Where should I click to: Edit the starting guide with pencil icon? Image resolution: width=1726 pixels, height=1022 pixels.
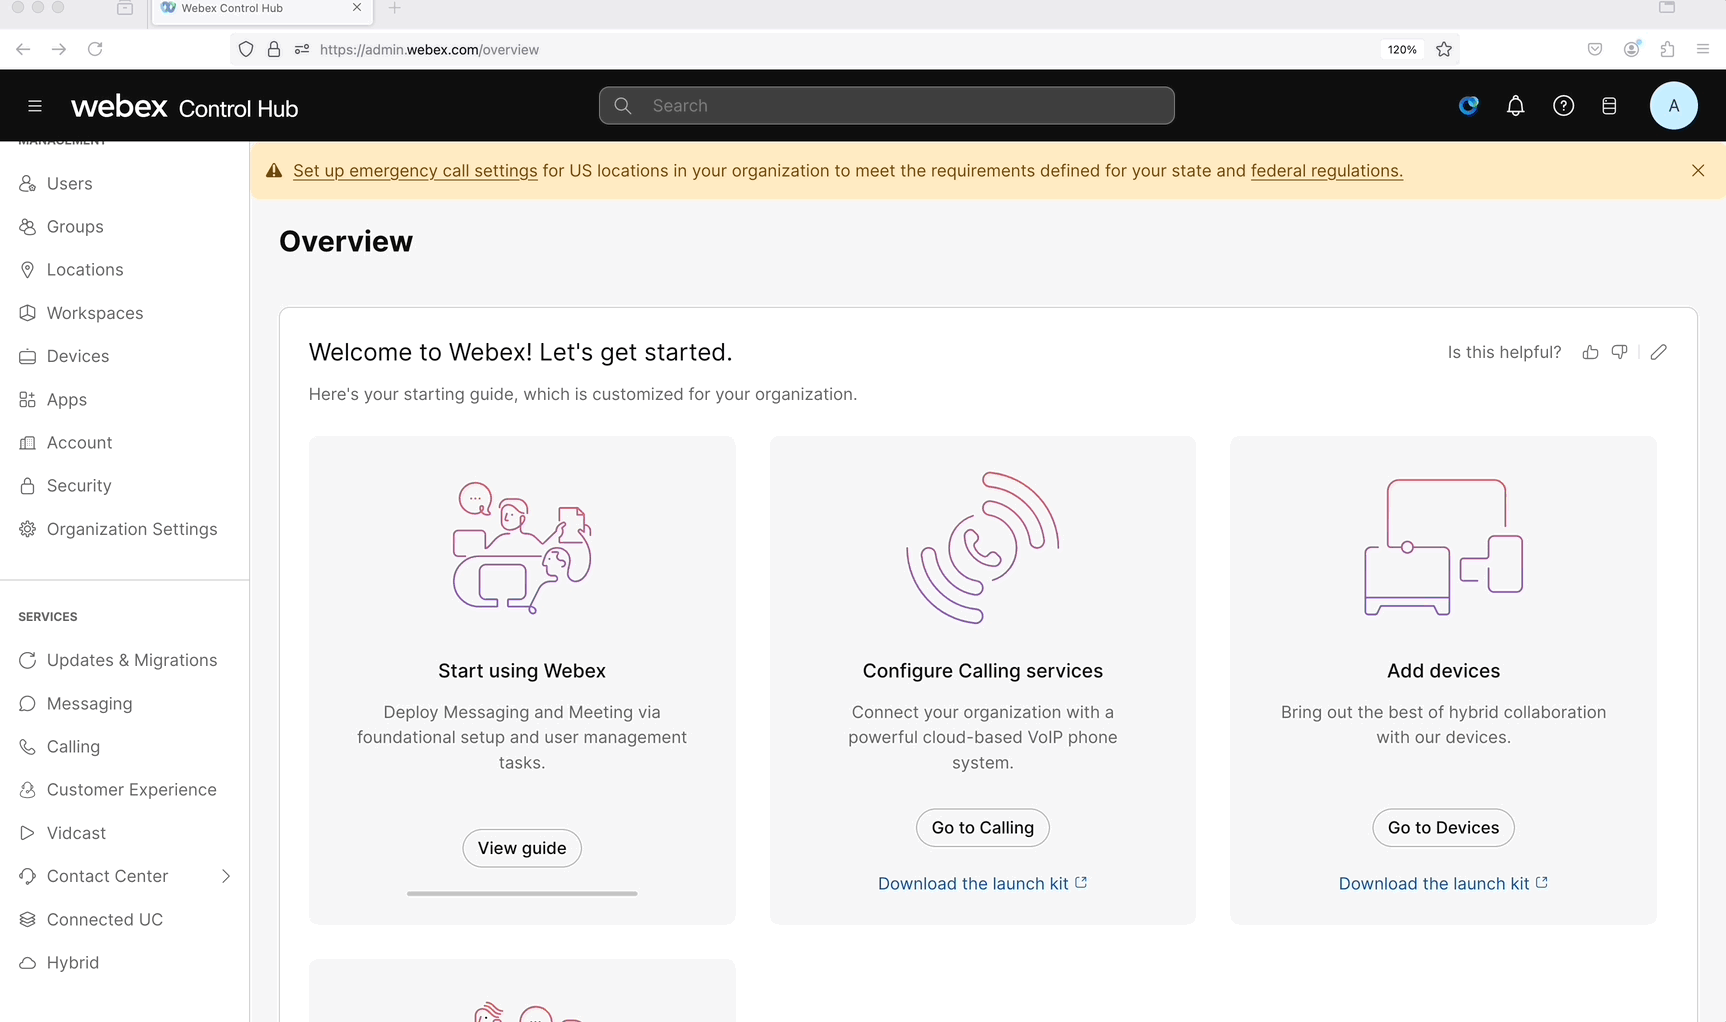coord(1658,352)
